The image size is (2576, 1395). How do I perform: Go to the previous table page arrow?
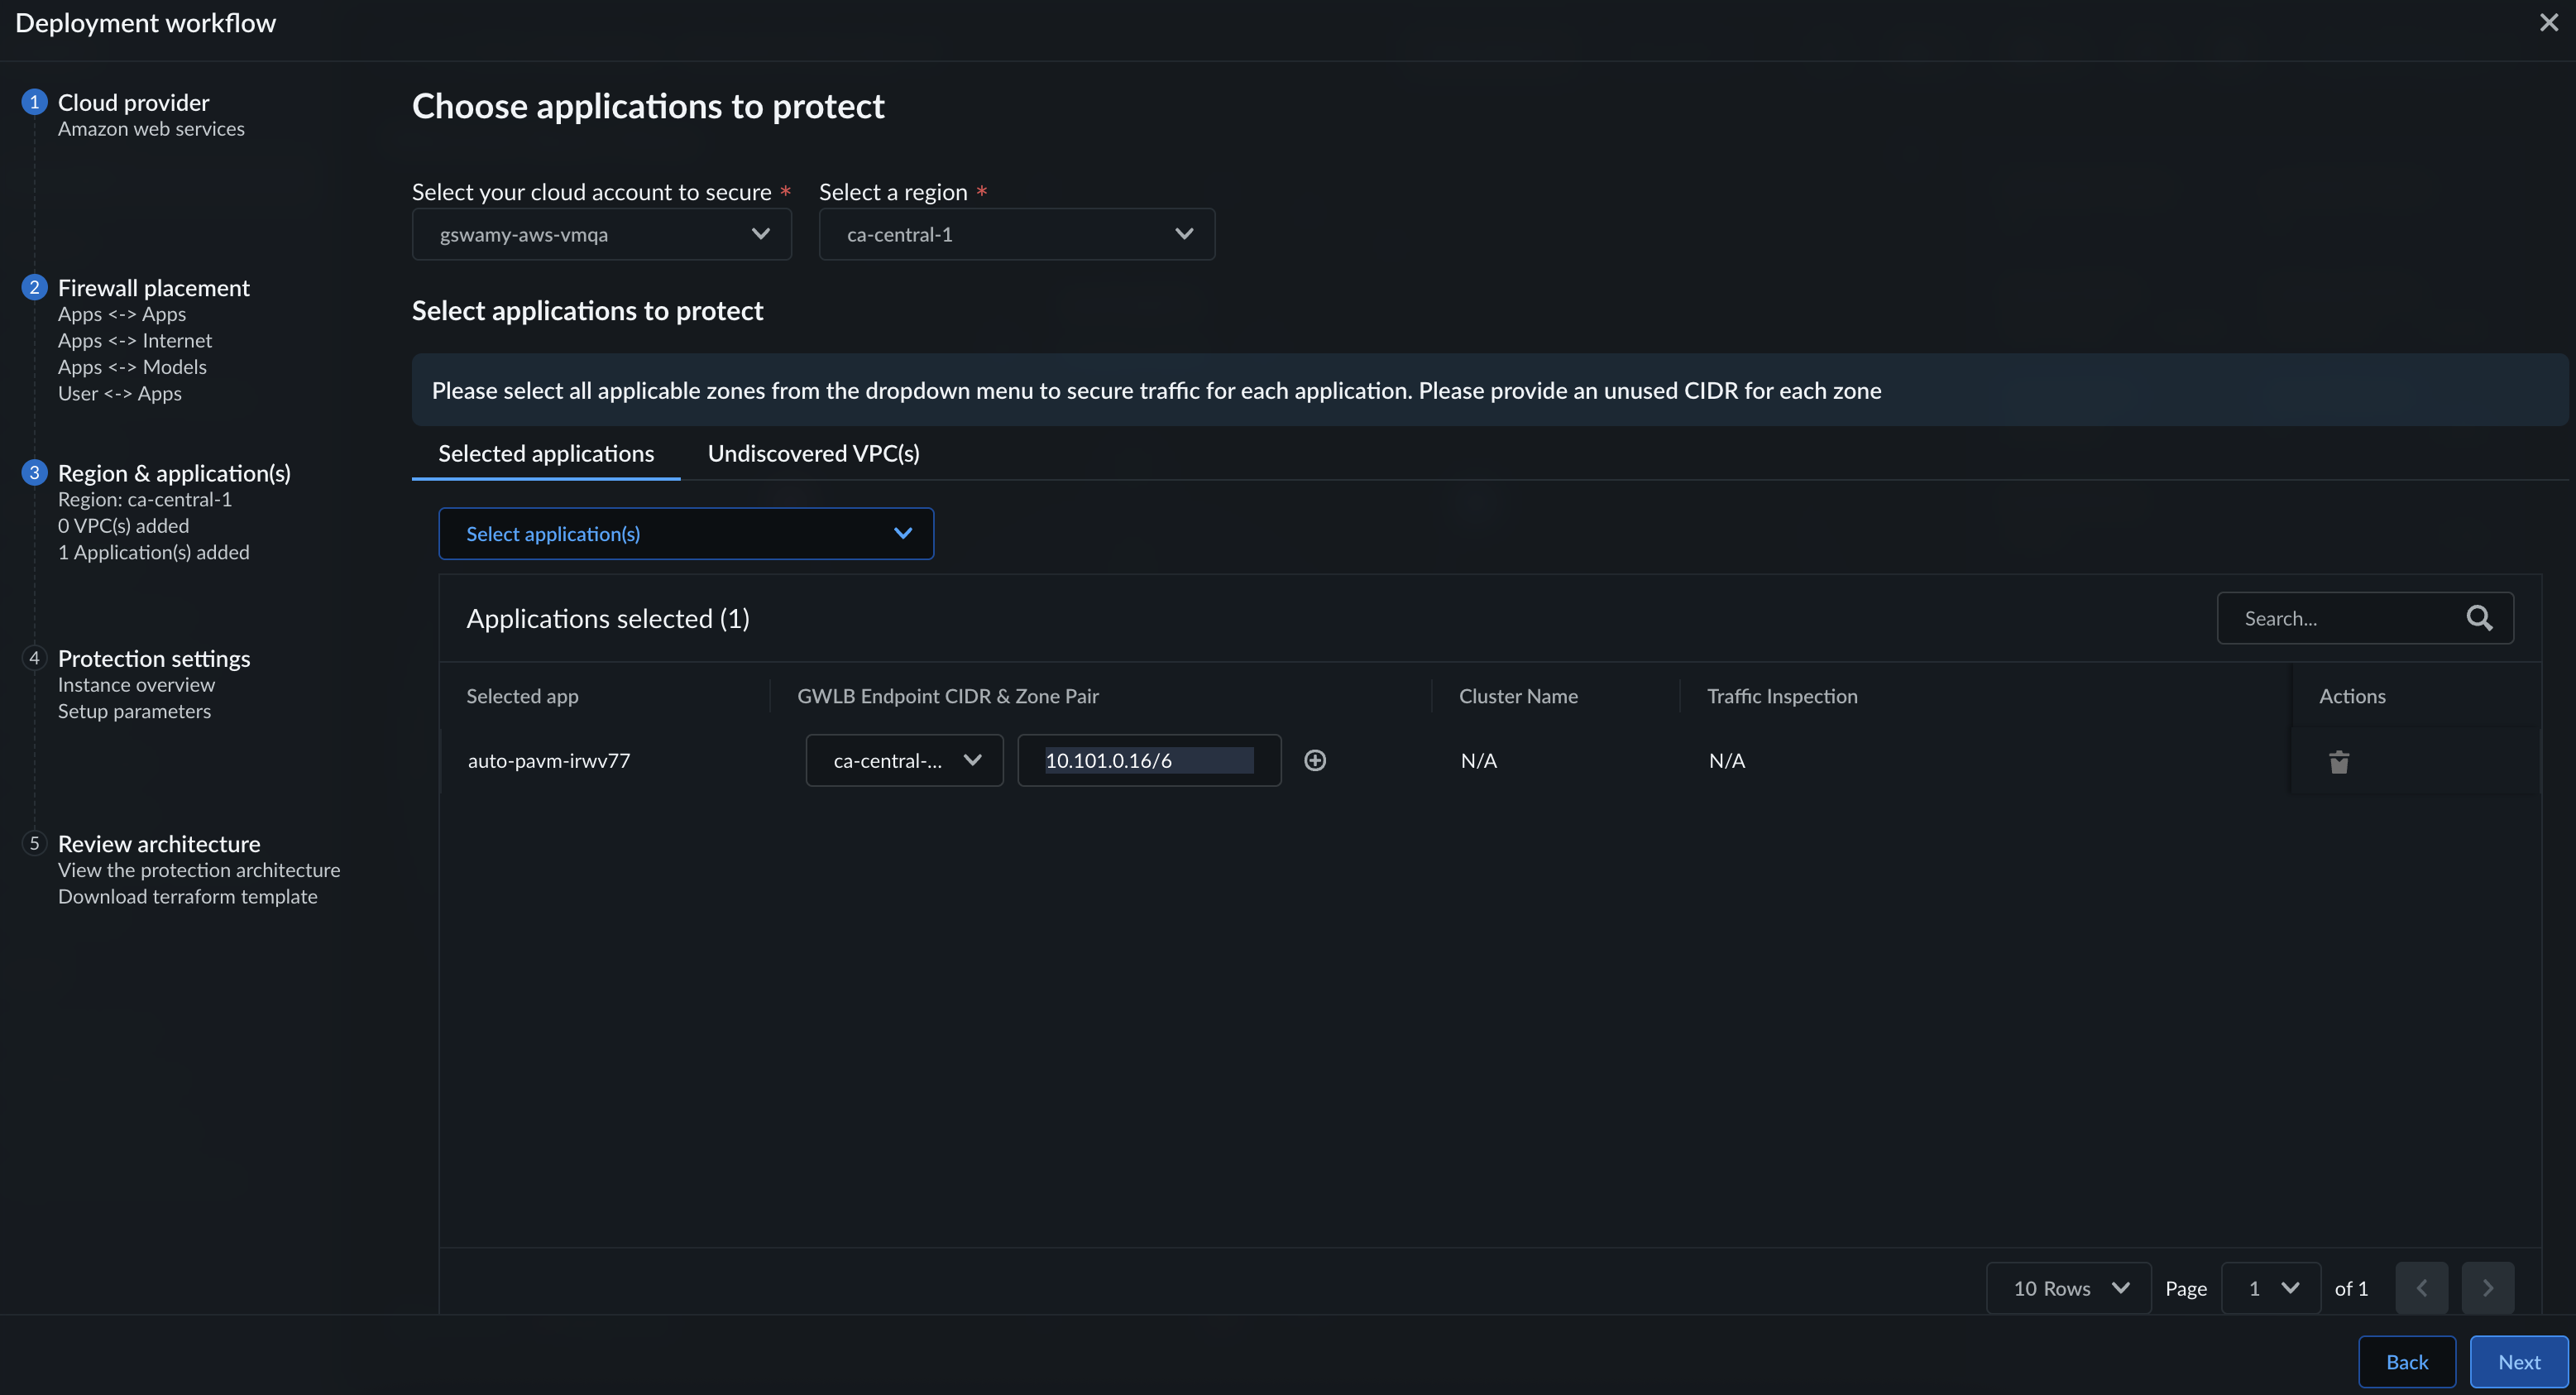pyautogui.click(x=2421, y=1288)
